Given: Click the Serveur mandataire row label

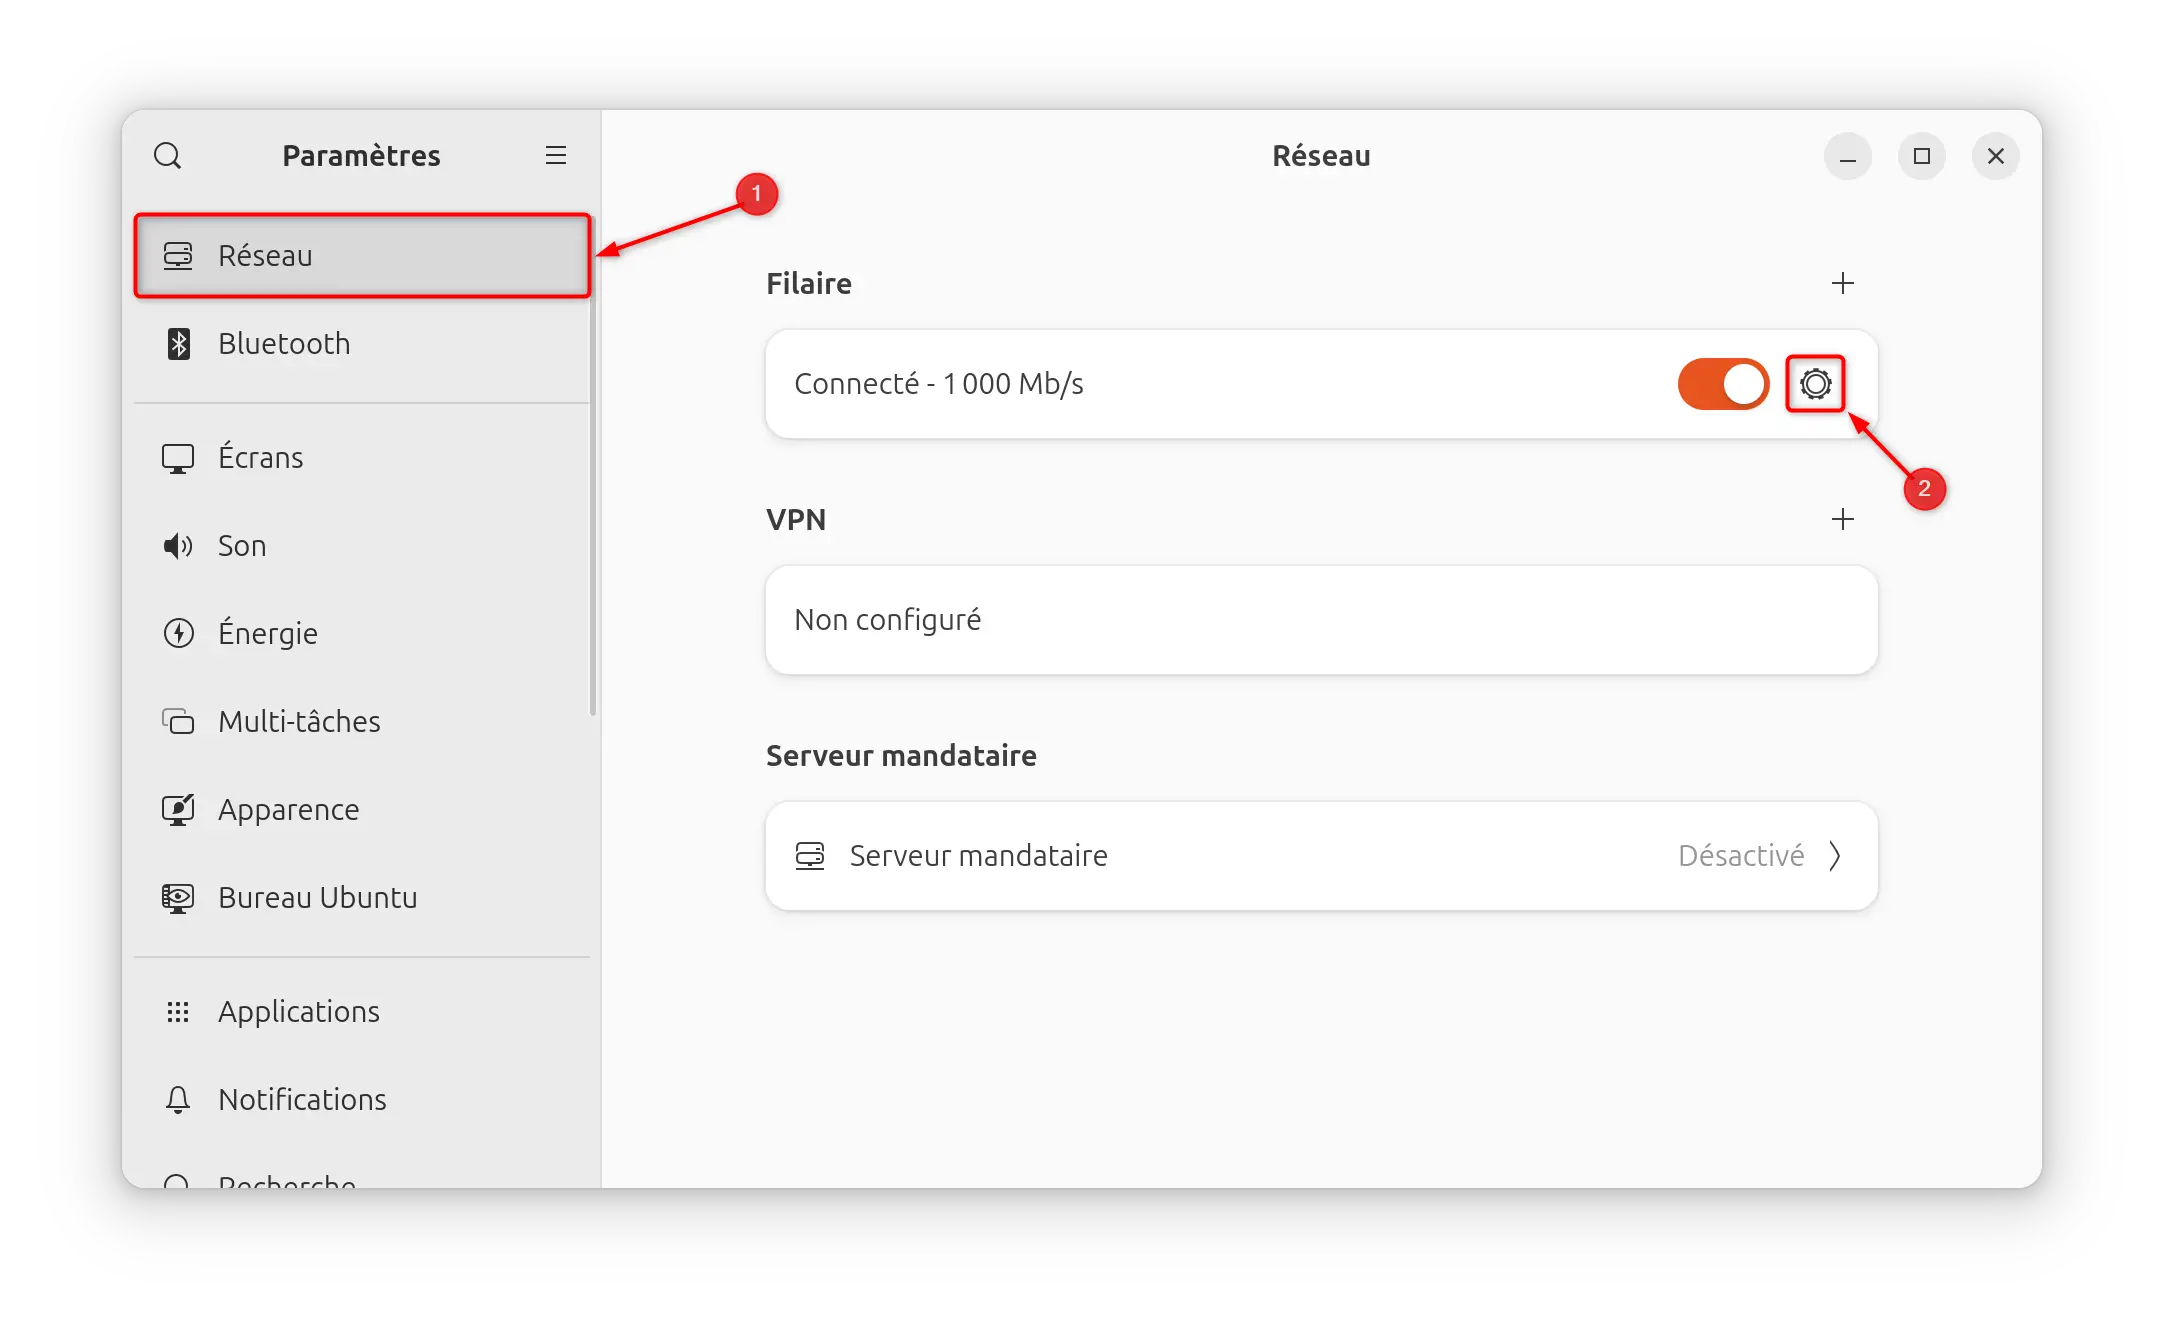Looking at the screenshot, I should point(978,856).
